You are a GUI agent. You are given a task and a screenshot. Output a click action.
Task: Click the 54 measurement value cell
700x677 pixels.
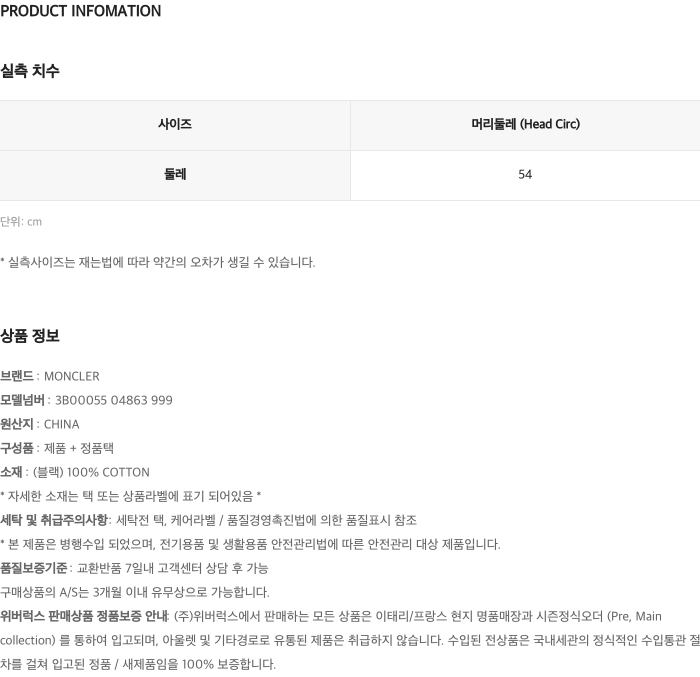coord(525,175)
